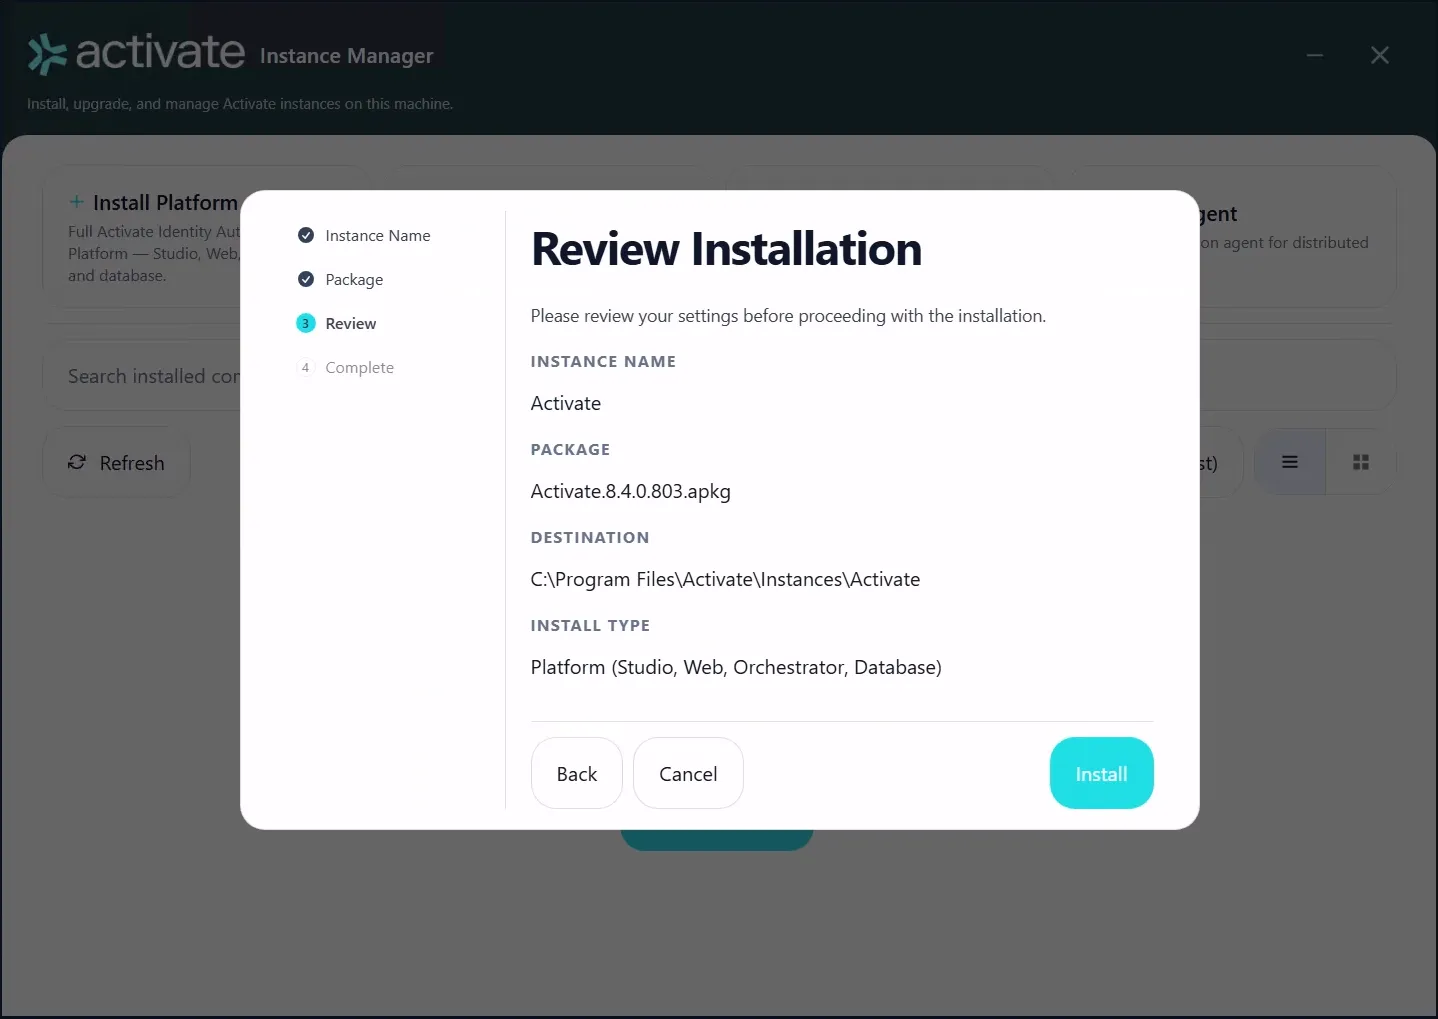Focus the Search installed components field
1438x1019 pixels.
coord(142,376)
